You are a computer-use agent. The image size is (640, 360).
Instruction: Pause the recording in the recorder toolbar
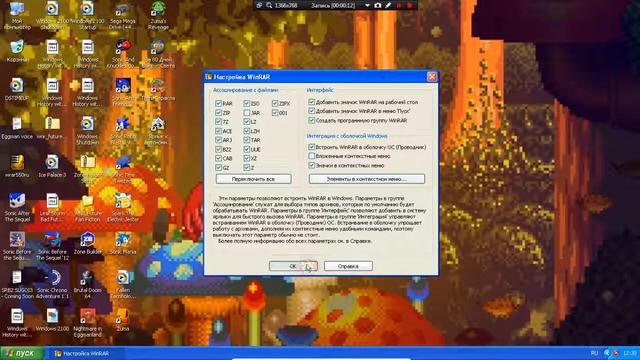(399, 5)
